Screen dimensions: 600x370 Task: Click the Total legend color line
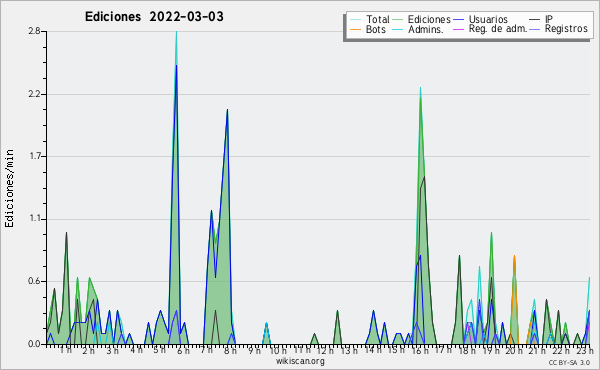355,20
